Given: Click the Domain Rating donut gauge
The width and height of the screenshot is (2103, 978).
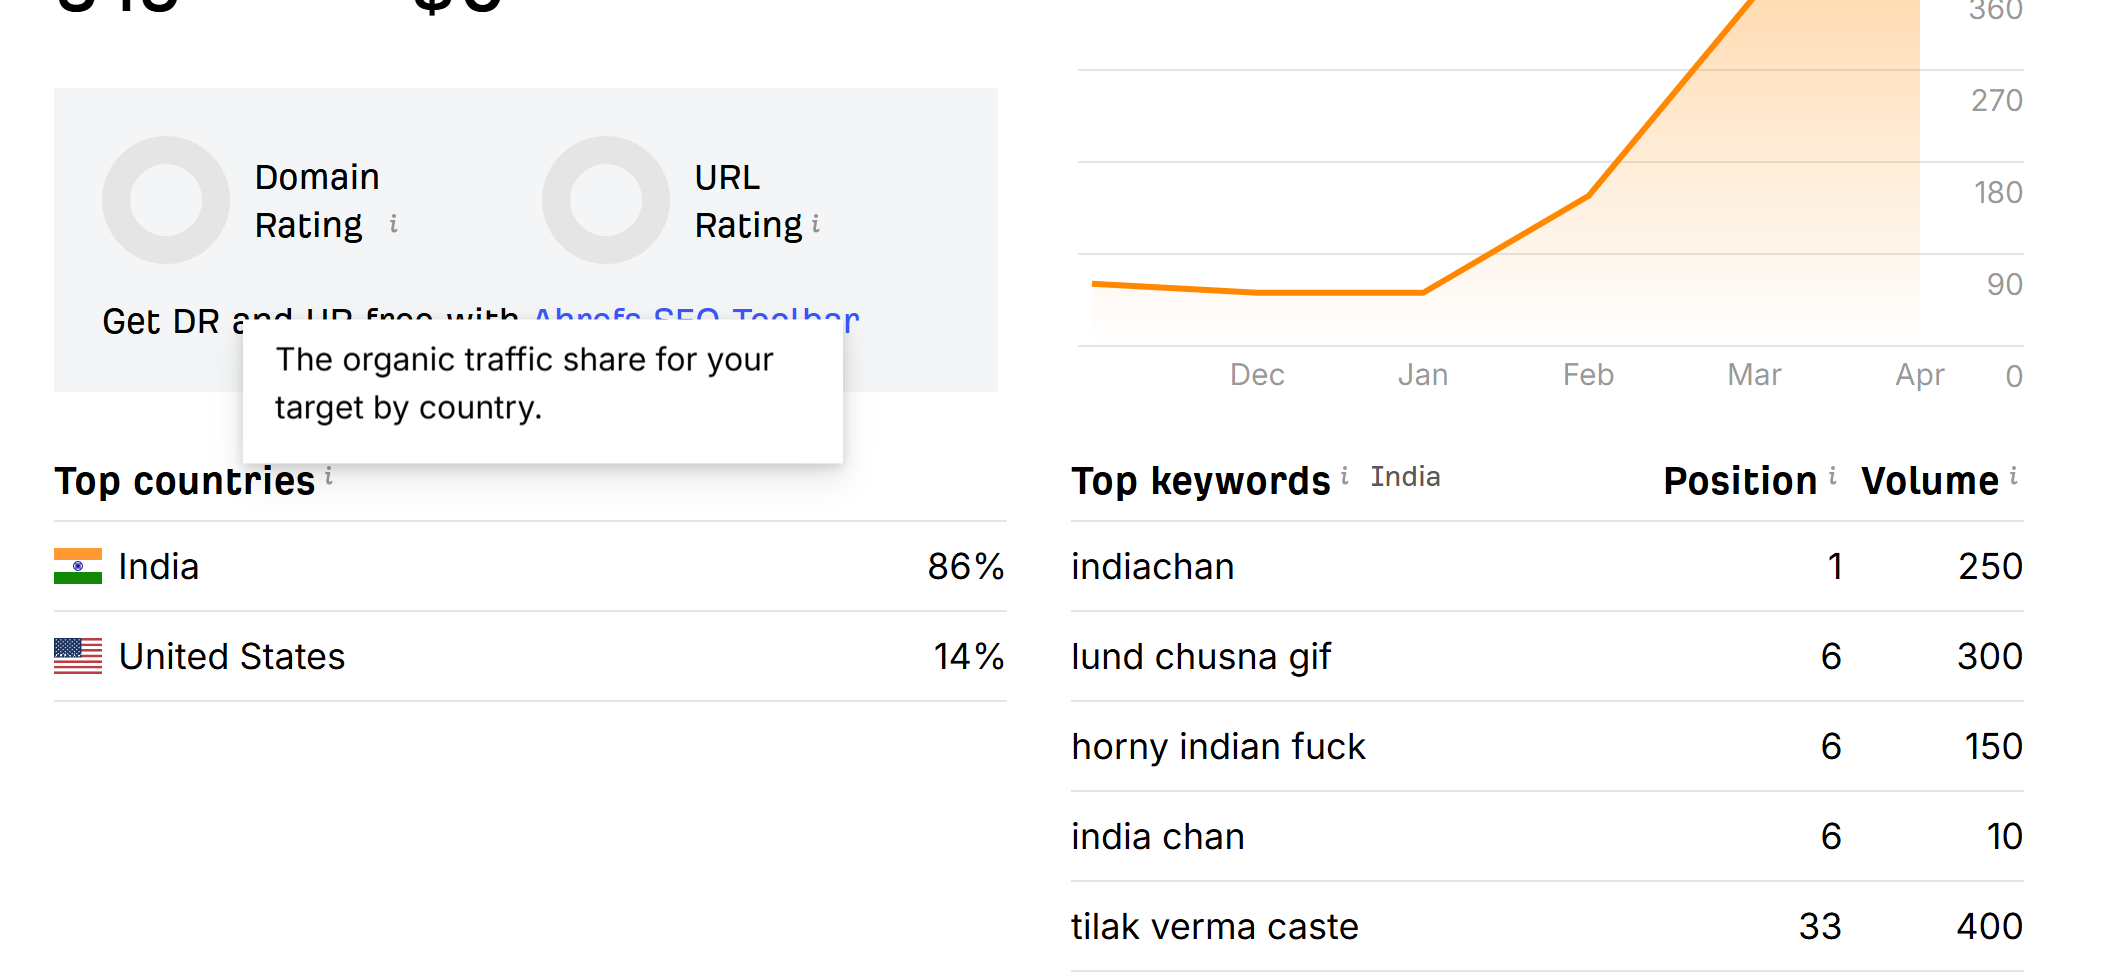Looking at the screenshot, I should (x=166, y=200).
